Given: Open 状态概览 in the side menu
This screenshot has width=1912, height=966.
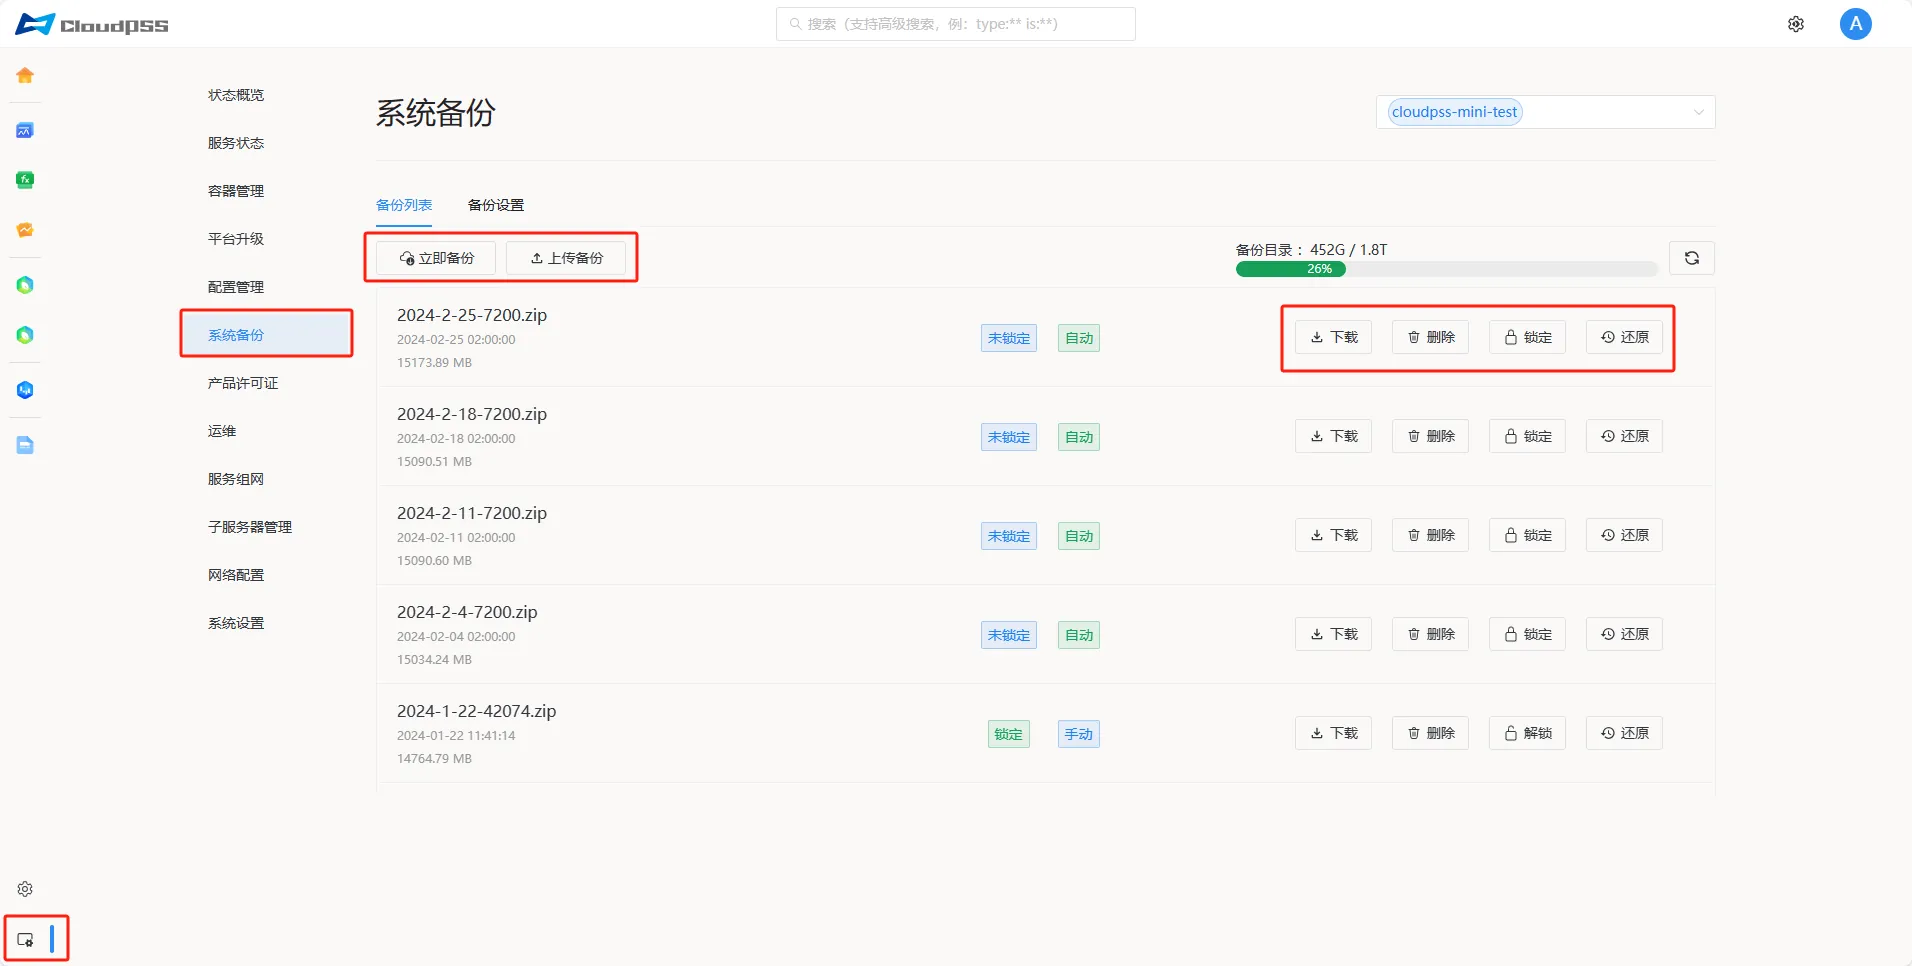Looking at the screenshot, I should coord(236,95).
